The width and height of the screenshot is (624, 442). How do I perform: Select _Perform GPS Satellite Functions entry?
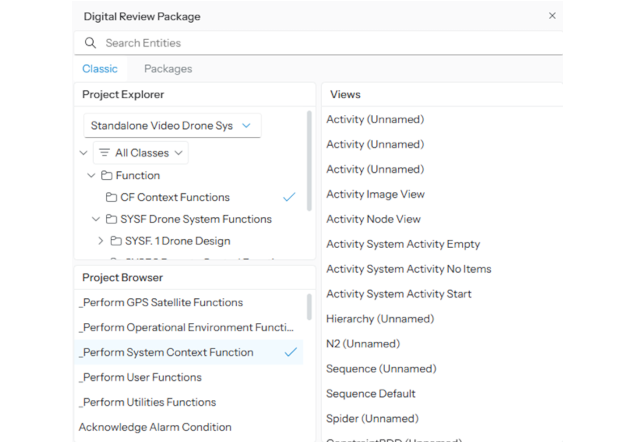point(161,302)
